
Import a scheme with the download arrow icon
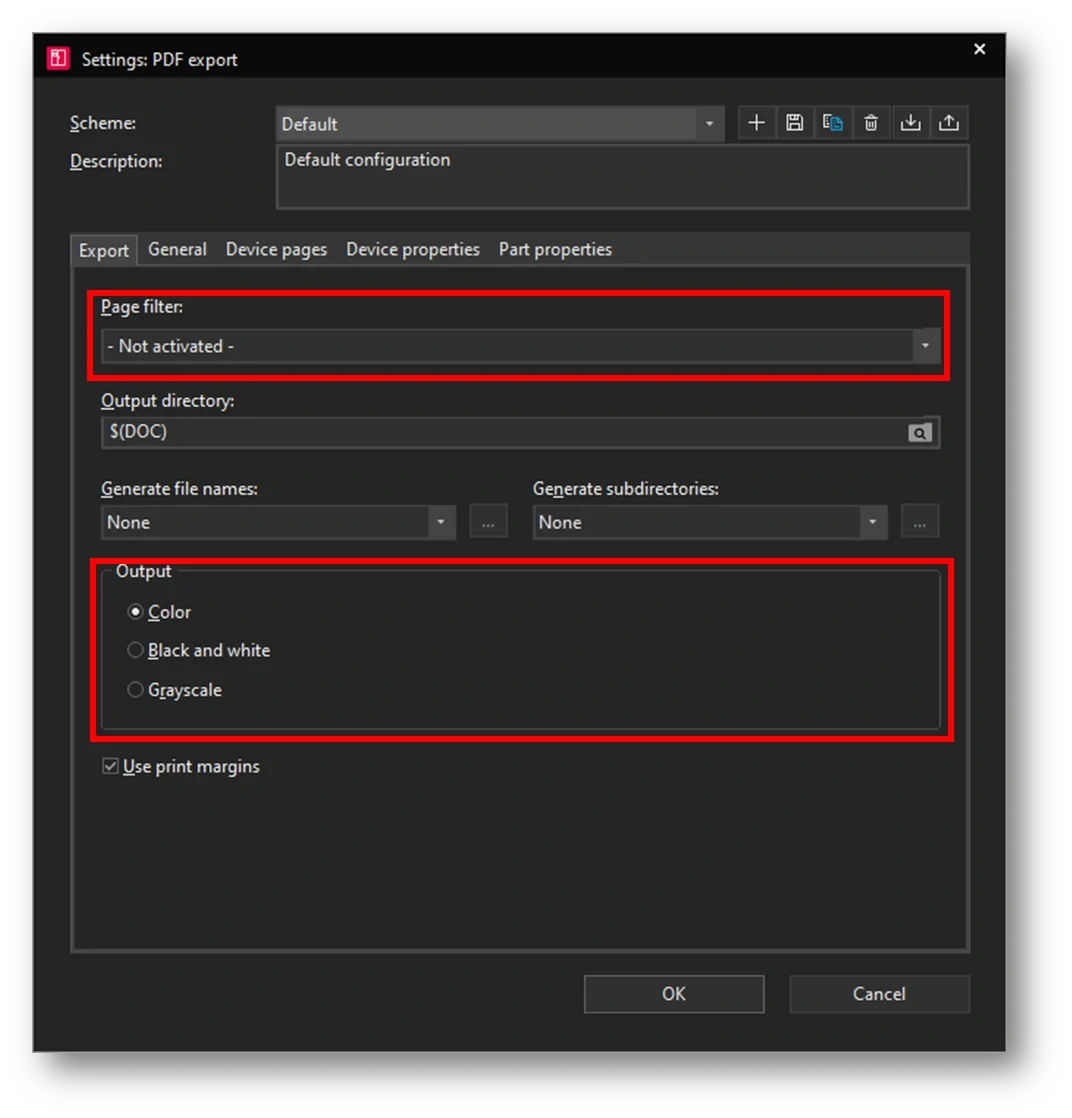pos(910,123)
